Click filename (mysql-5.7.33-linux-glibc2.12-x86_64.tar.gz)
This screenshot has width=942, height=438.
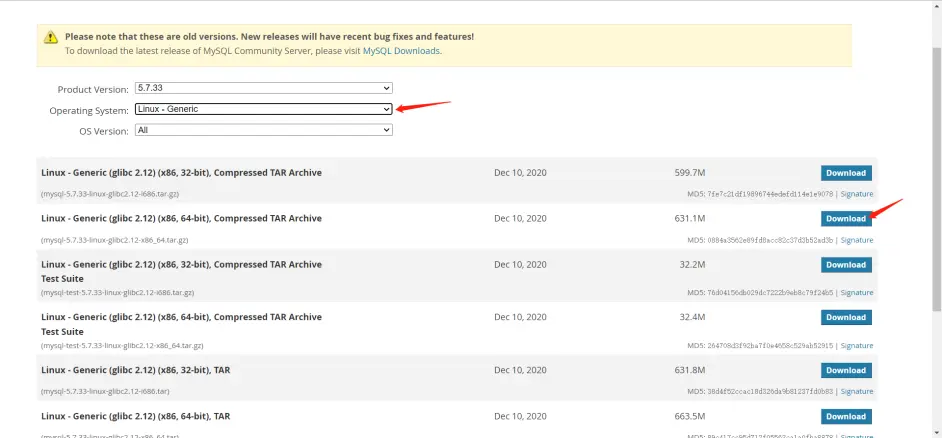pos(115,240)
